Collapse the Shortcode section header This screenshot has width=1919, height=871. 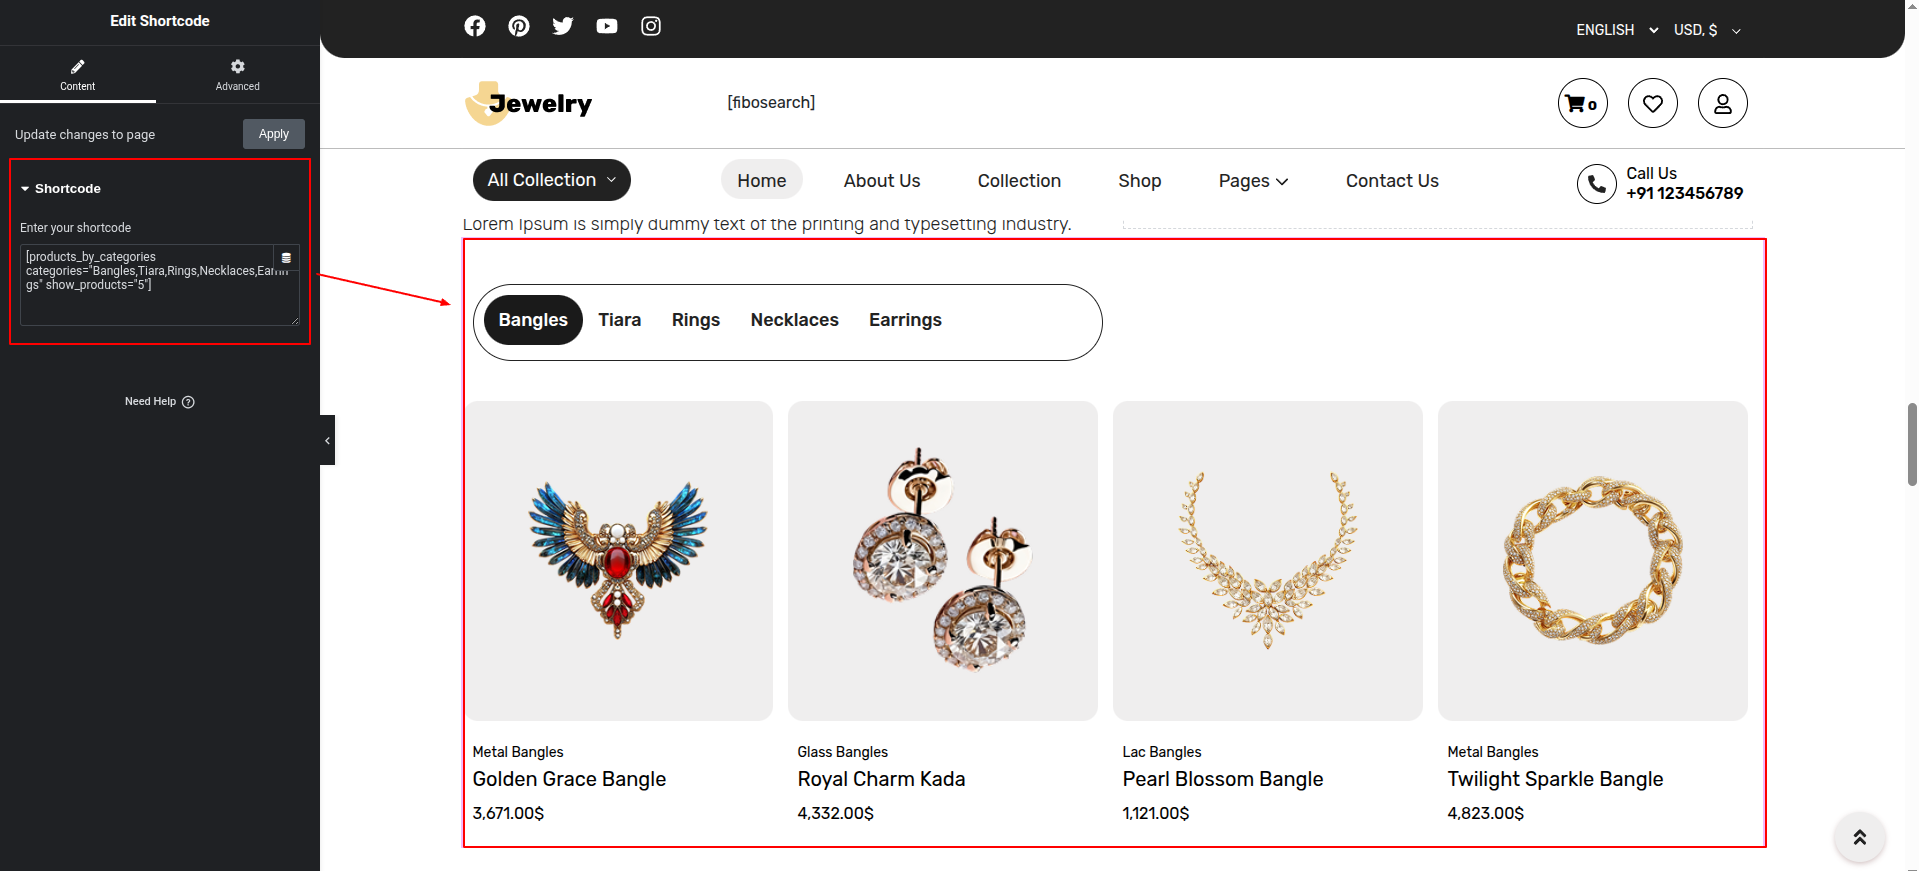coord(68,188)
